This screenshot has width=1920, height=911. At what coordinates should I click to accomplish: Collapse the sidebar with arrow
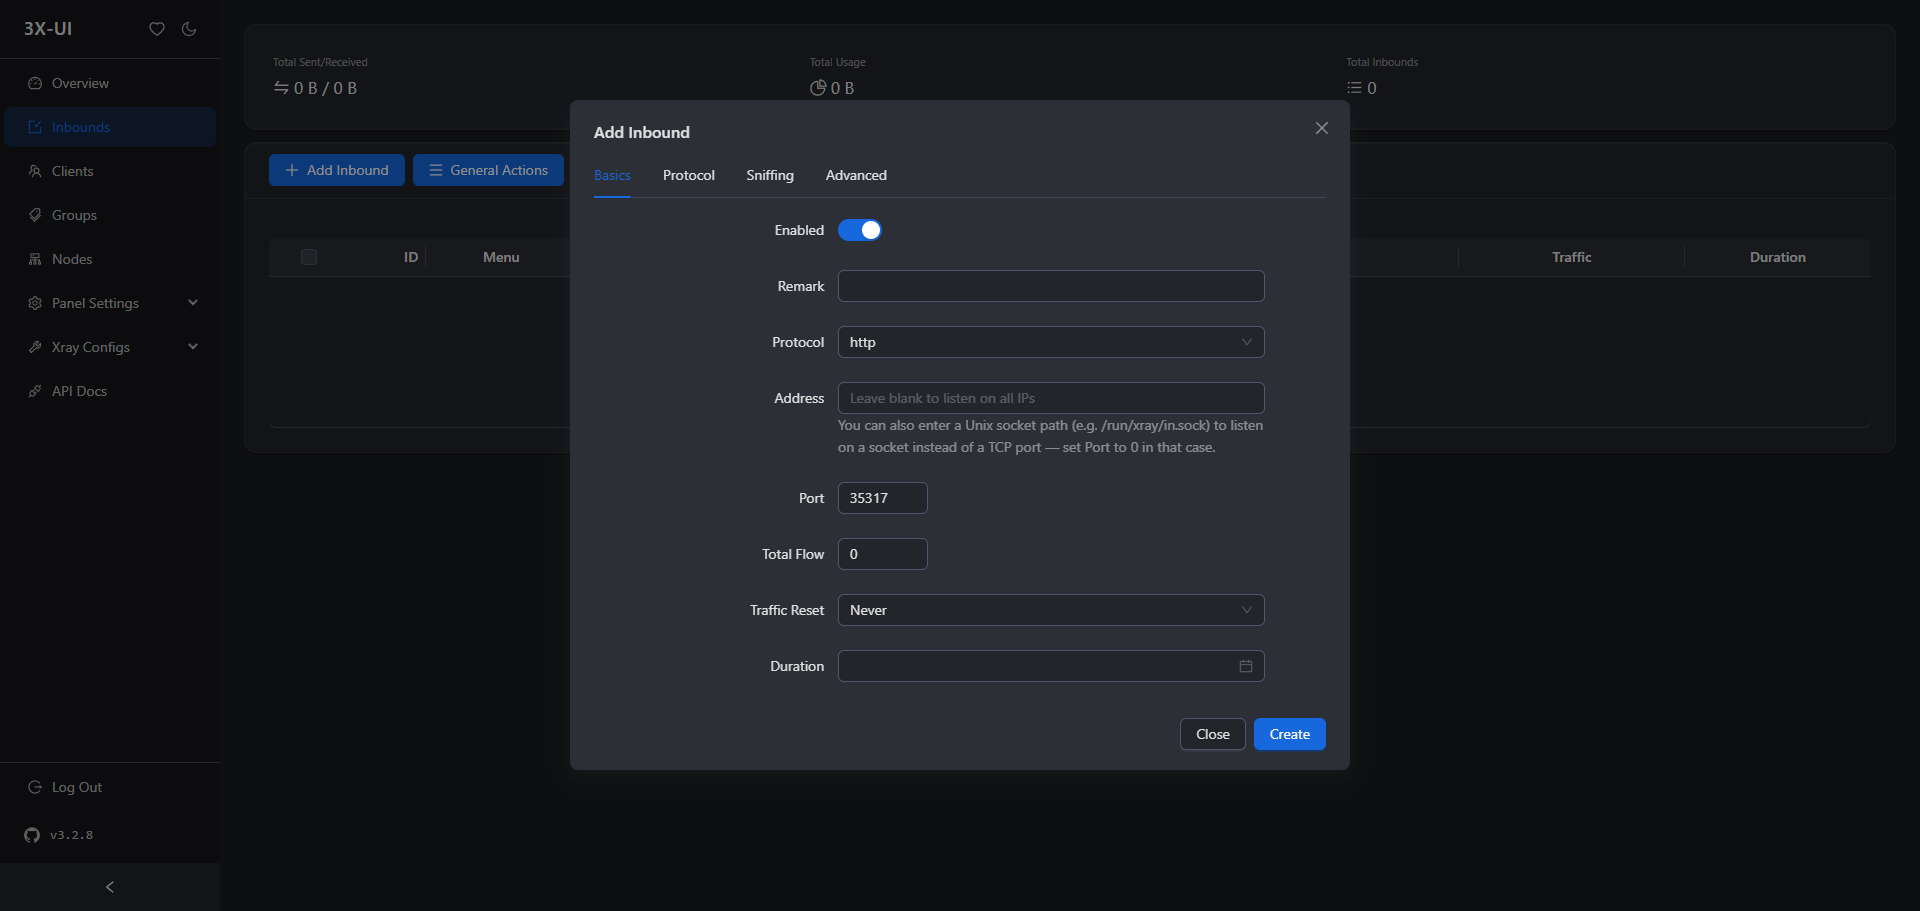click(x=110, y=887)
